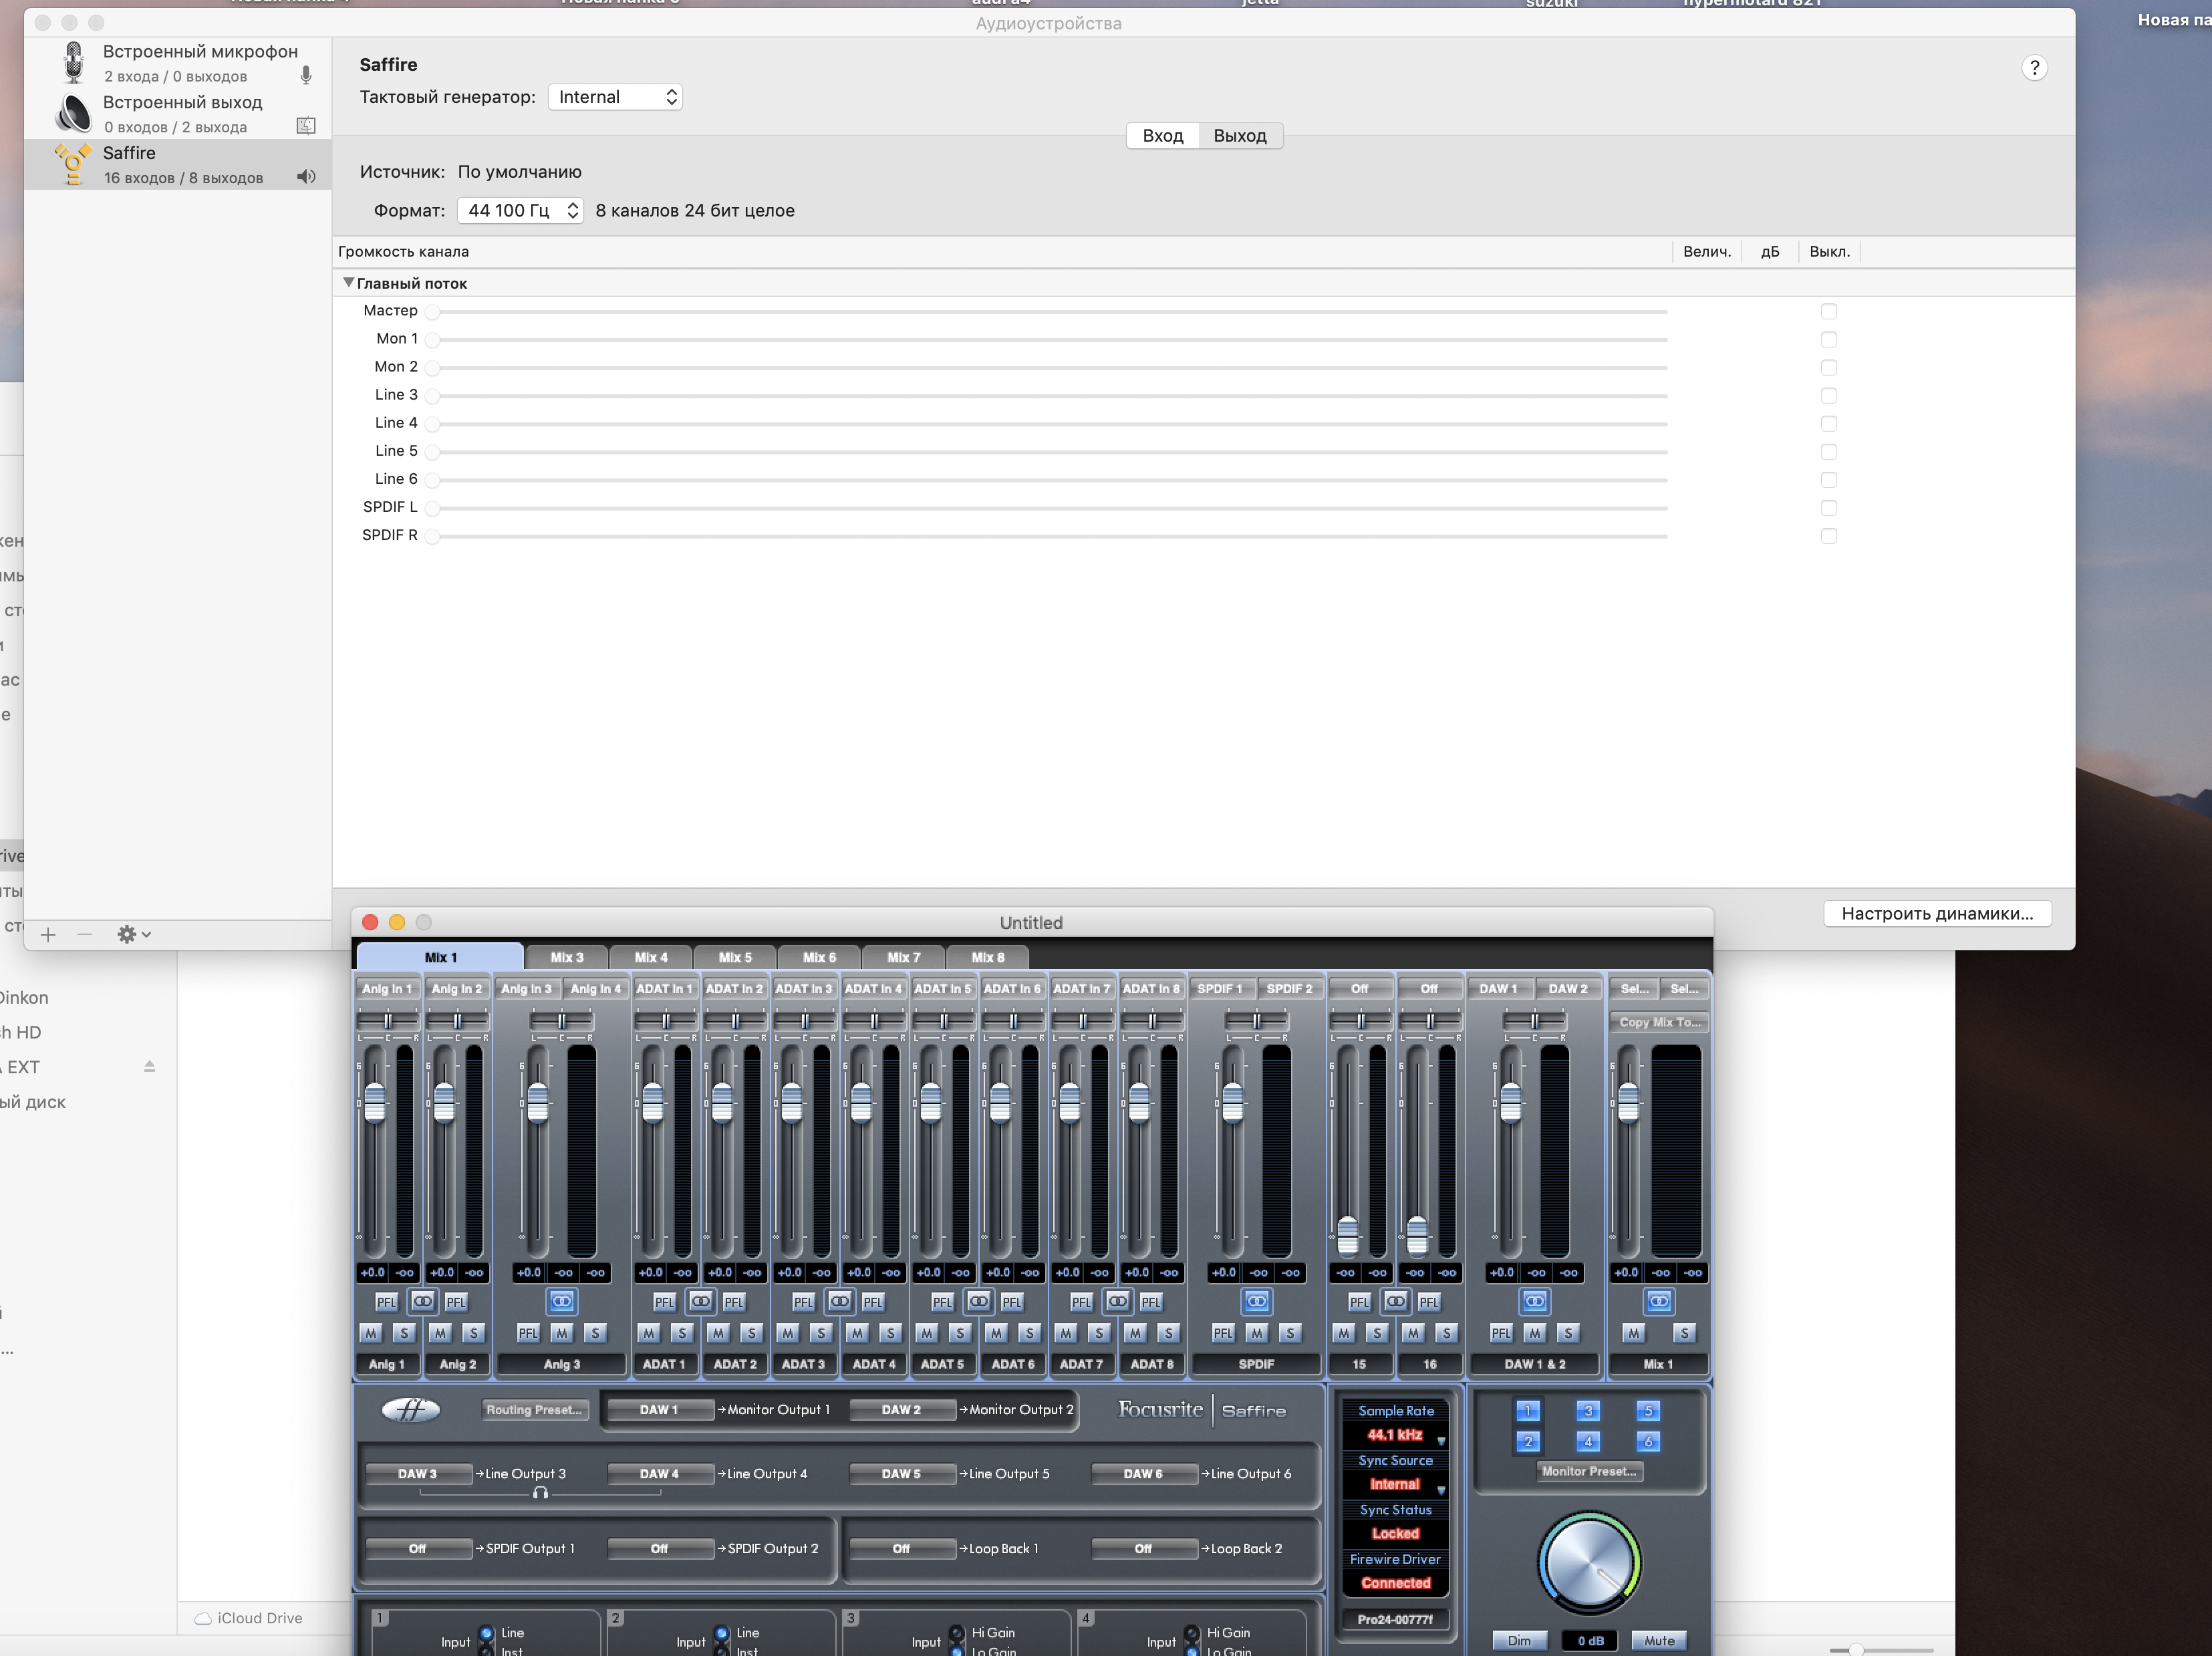
Task: Click the plus icon to add device
Action: point(48,934)
